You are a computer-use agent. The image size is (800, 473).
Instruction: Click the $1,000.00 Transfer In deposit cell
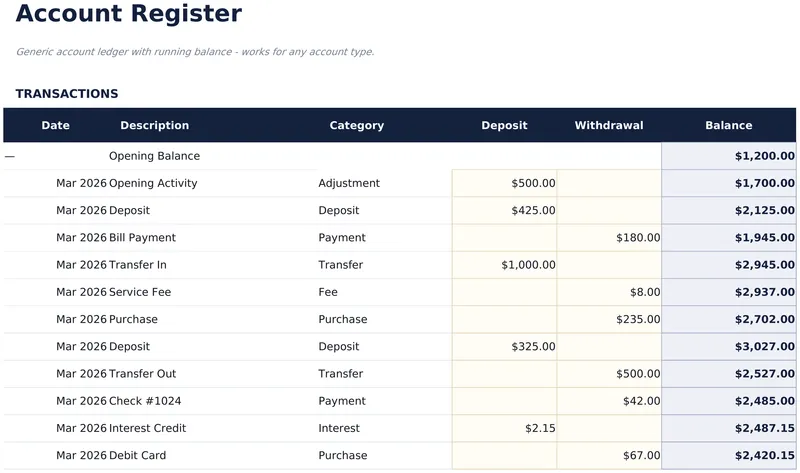click(x=504, y=265)
